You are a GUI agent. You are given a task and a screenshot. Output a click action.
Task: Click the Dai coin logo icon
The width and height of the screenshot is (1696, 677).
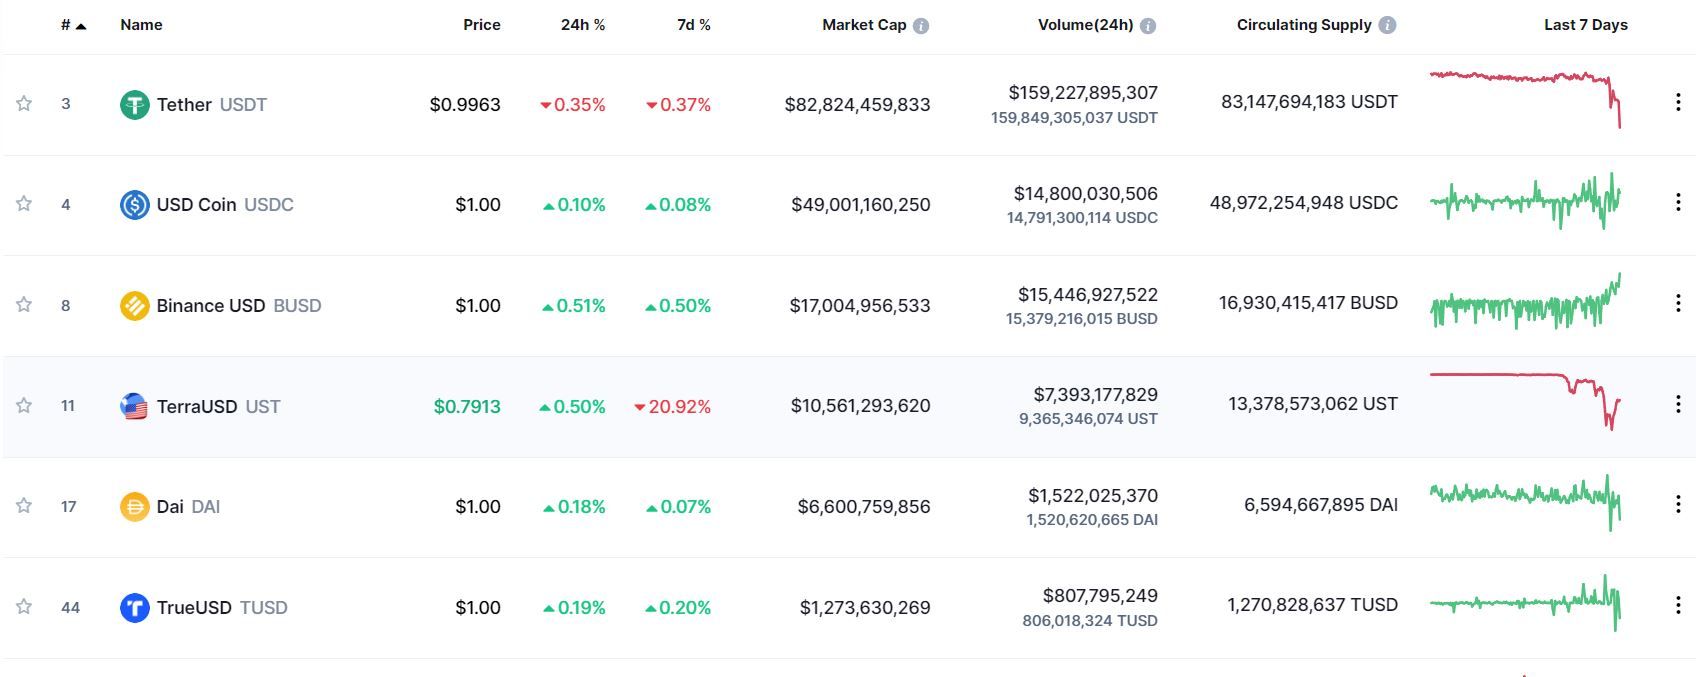pyautogui.click(x=134, y=507)
